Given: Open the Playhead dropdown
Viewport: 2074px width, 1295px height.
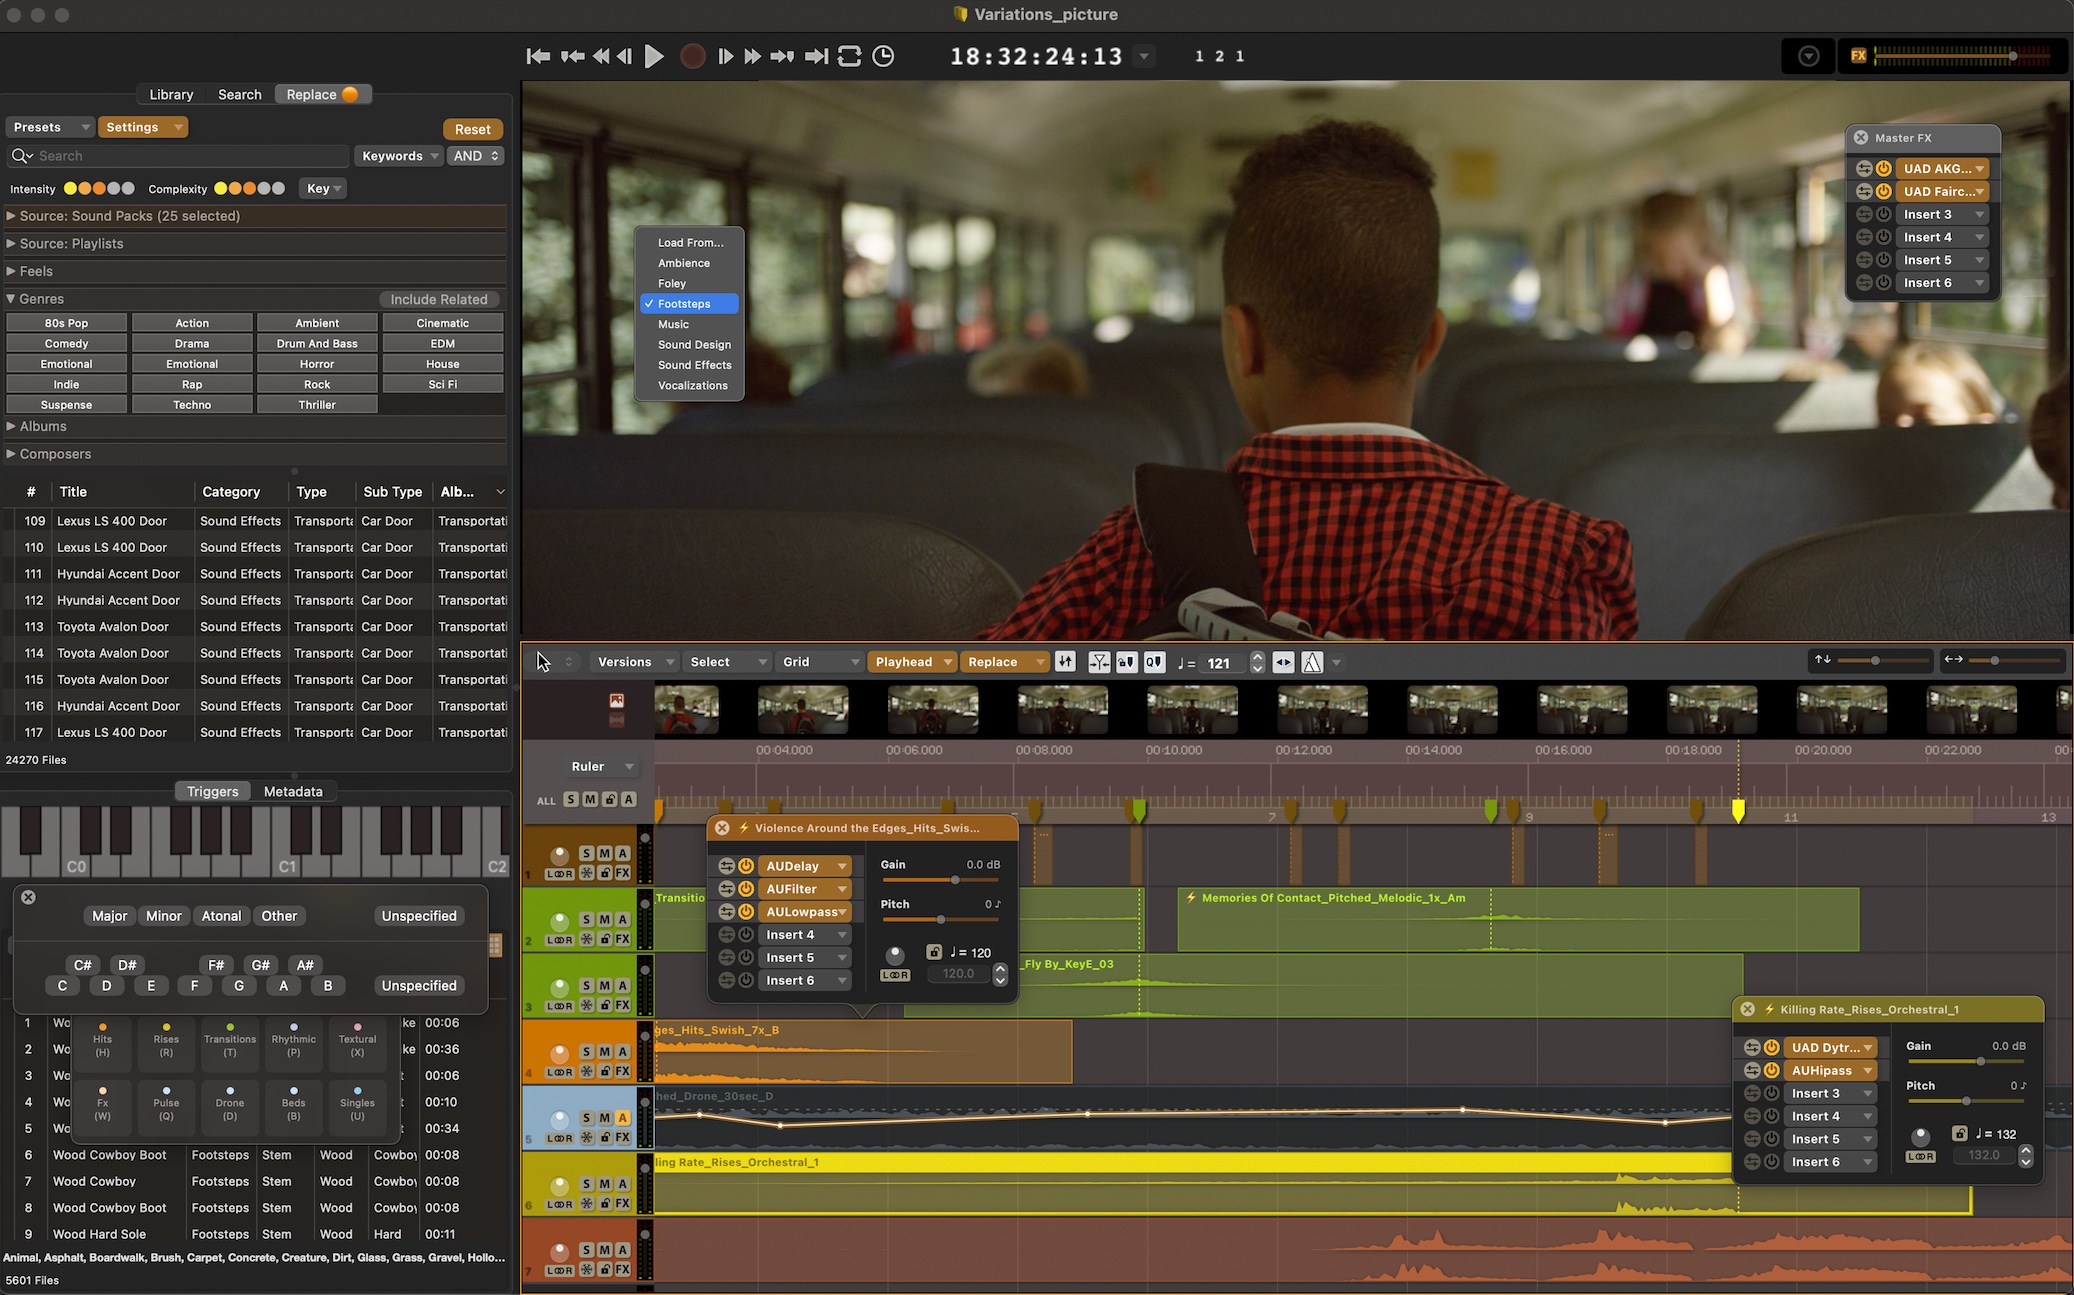Looking at the screenshot, I should 911,662.
